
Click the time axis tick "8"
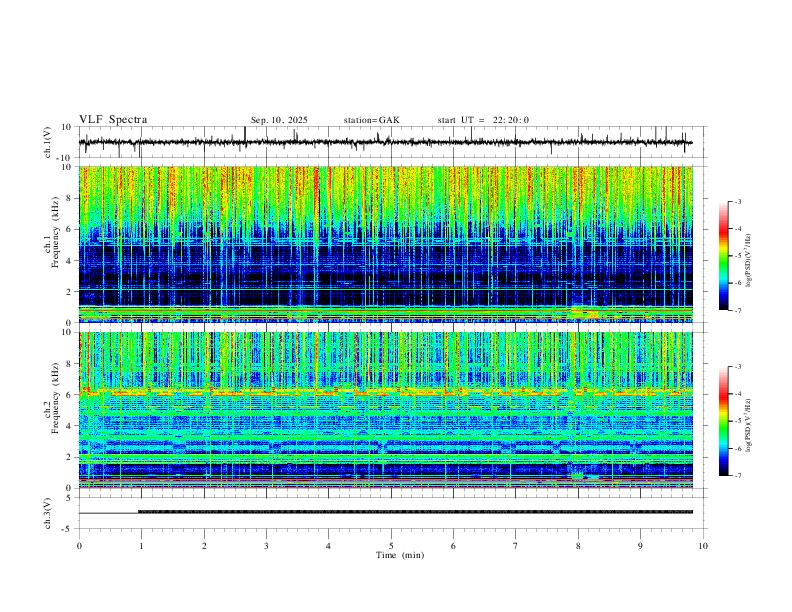tap(578, 546)
